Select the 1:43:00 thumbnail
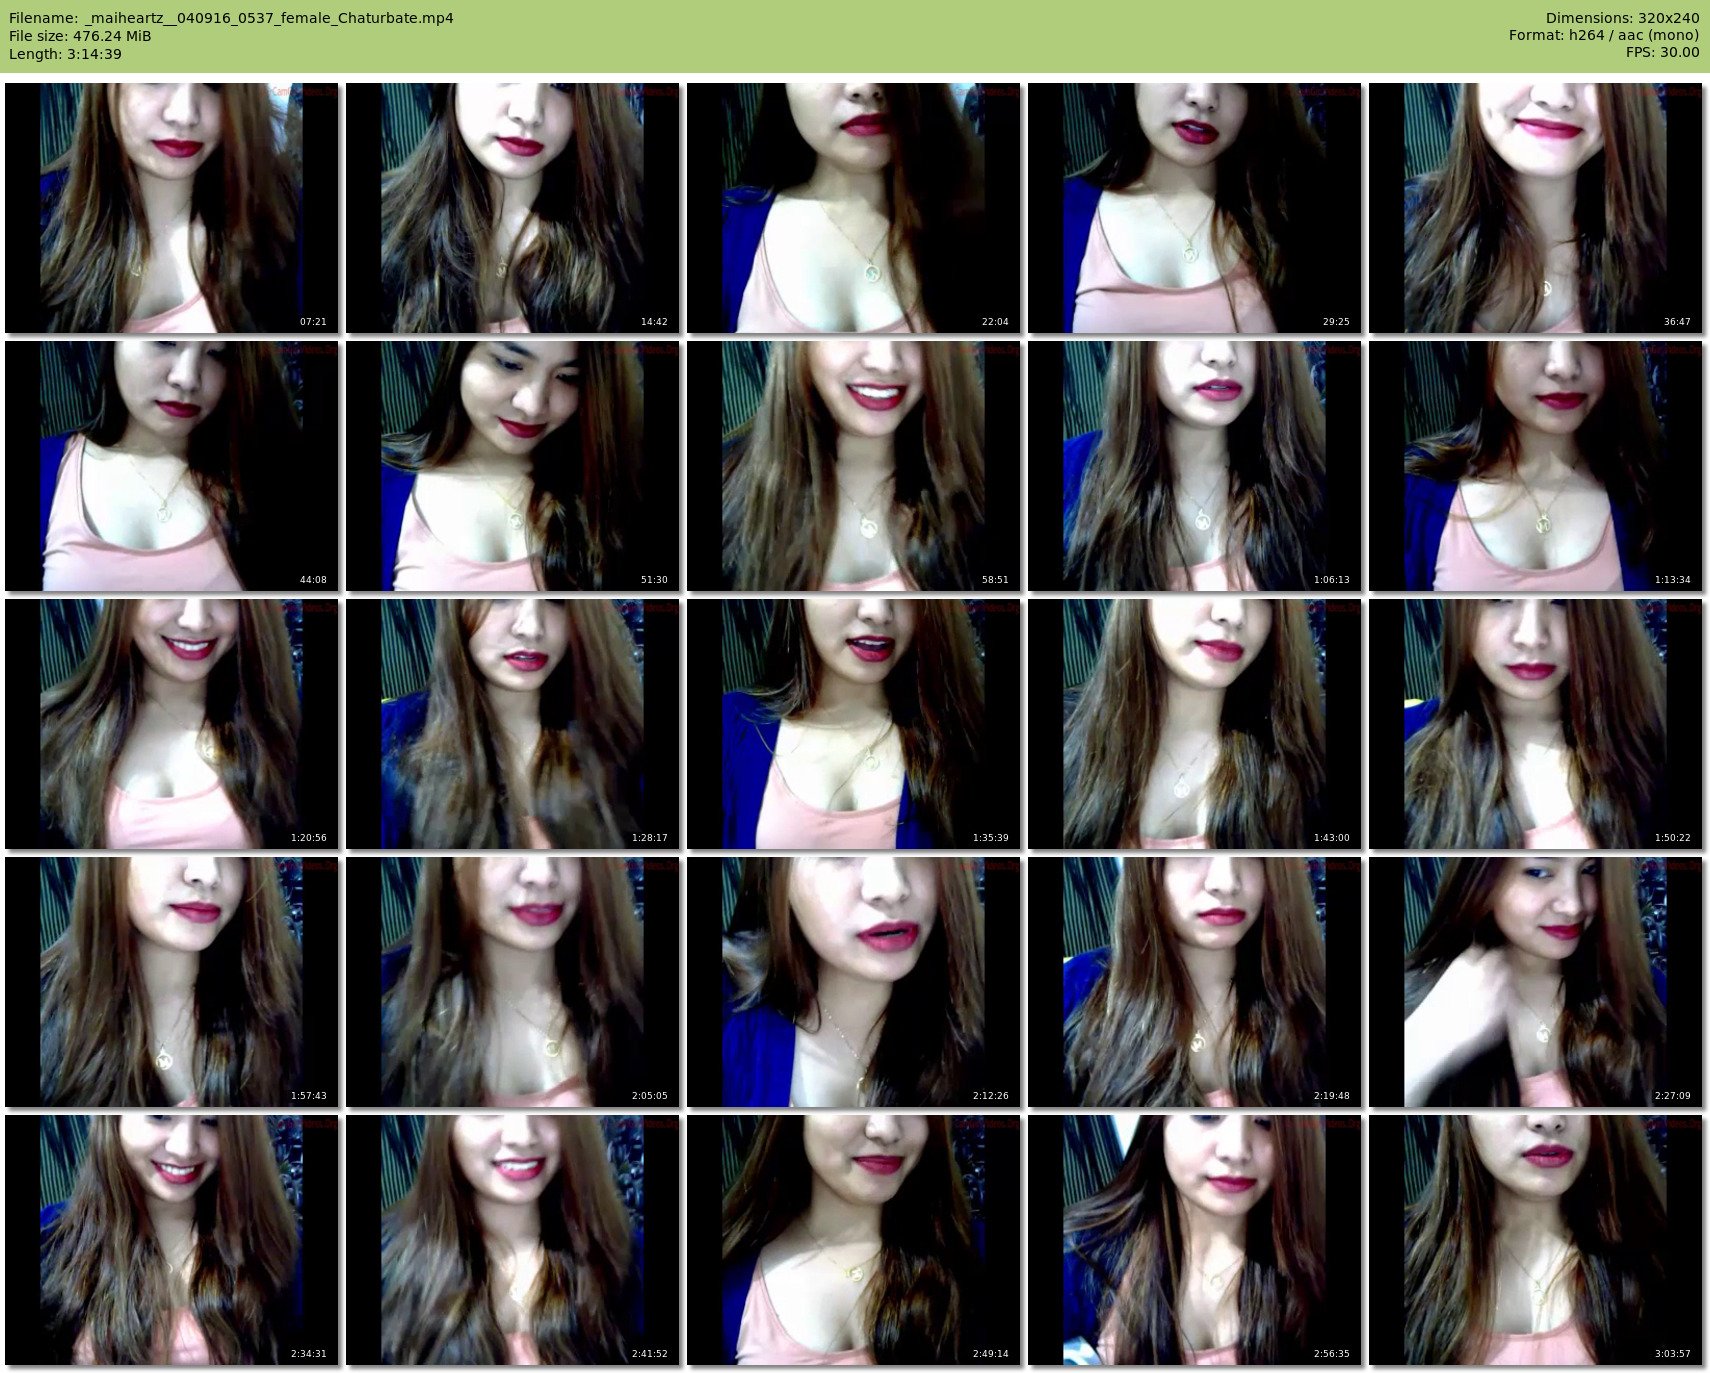 (x=1194, y=724)
